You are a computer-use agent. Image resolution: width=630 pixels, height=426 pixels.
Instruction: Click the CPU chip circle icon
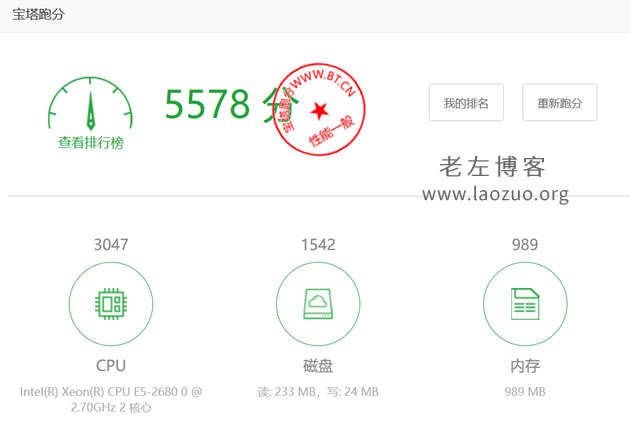click(x=110, y=304)
